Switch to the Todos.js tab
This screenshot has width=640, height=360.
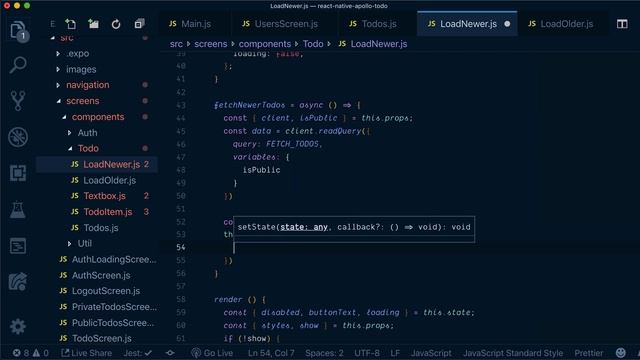pos(373,24)
